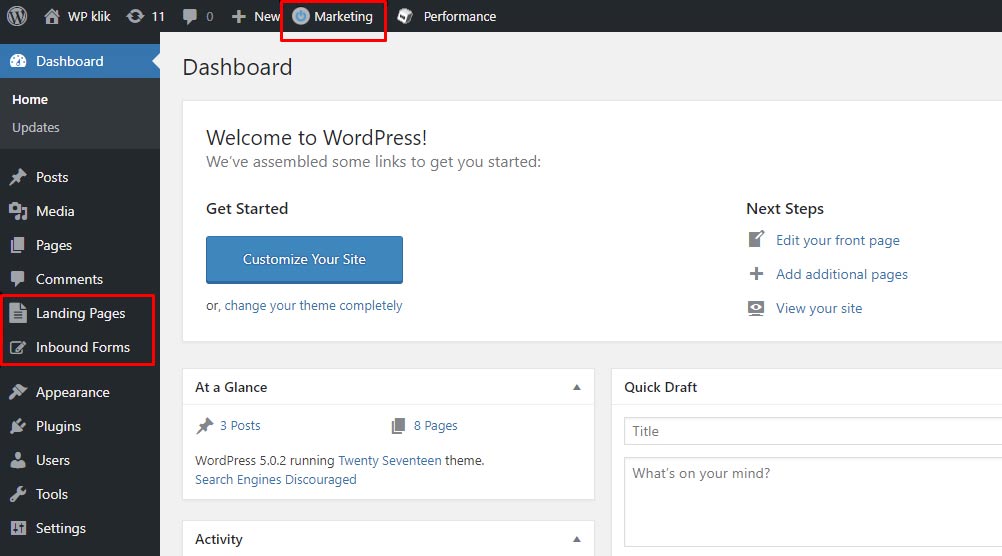The height and width of the screenshot is (556, 1002).
Task: Follow change your theme completely link
Action: coord(313,305)
